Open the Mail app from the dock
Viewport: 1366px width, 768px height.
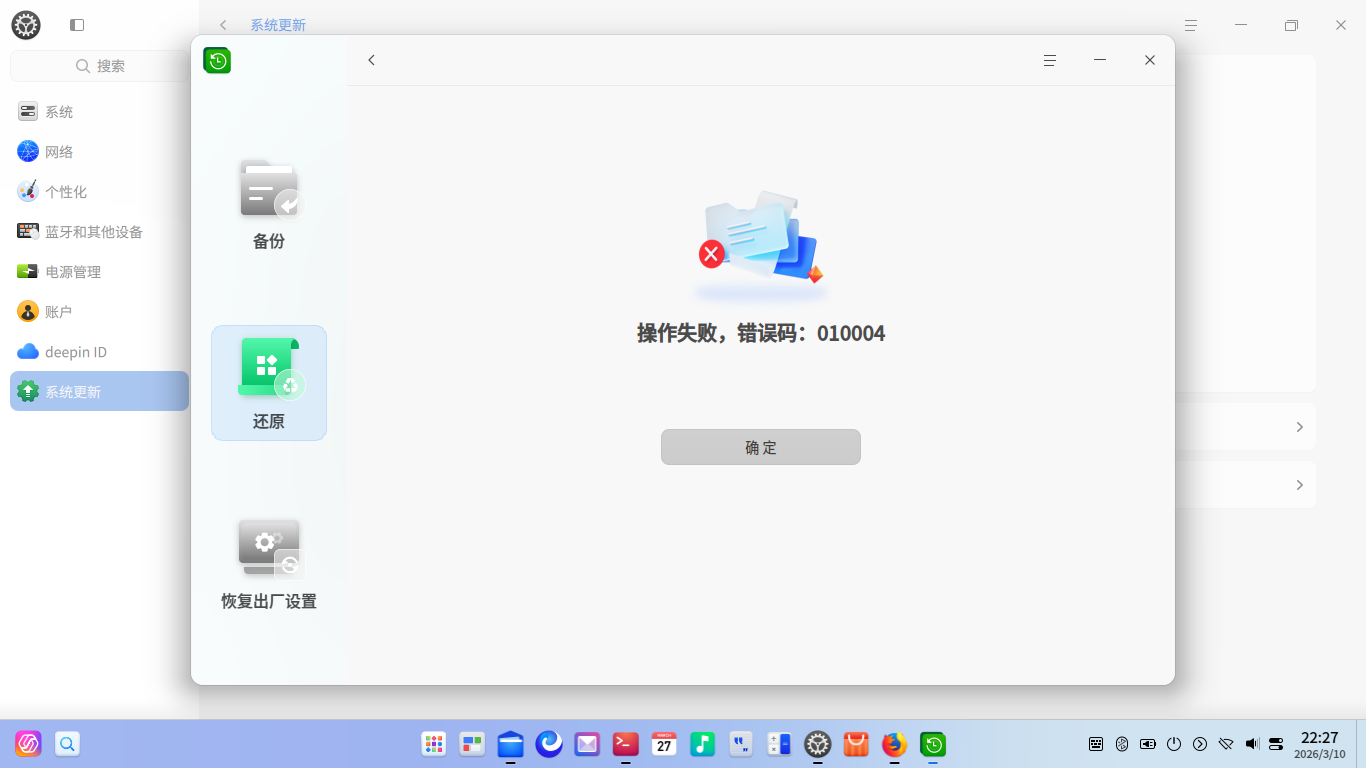click(x=586, y=744)
